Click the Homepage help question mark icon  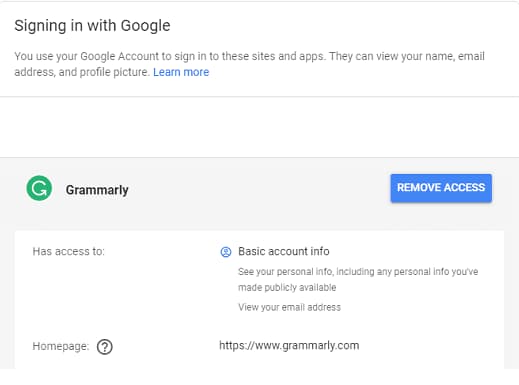pos(105,347)
